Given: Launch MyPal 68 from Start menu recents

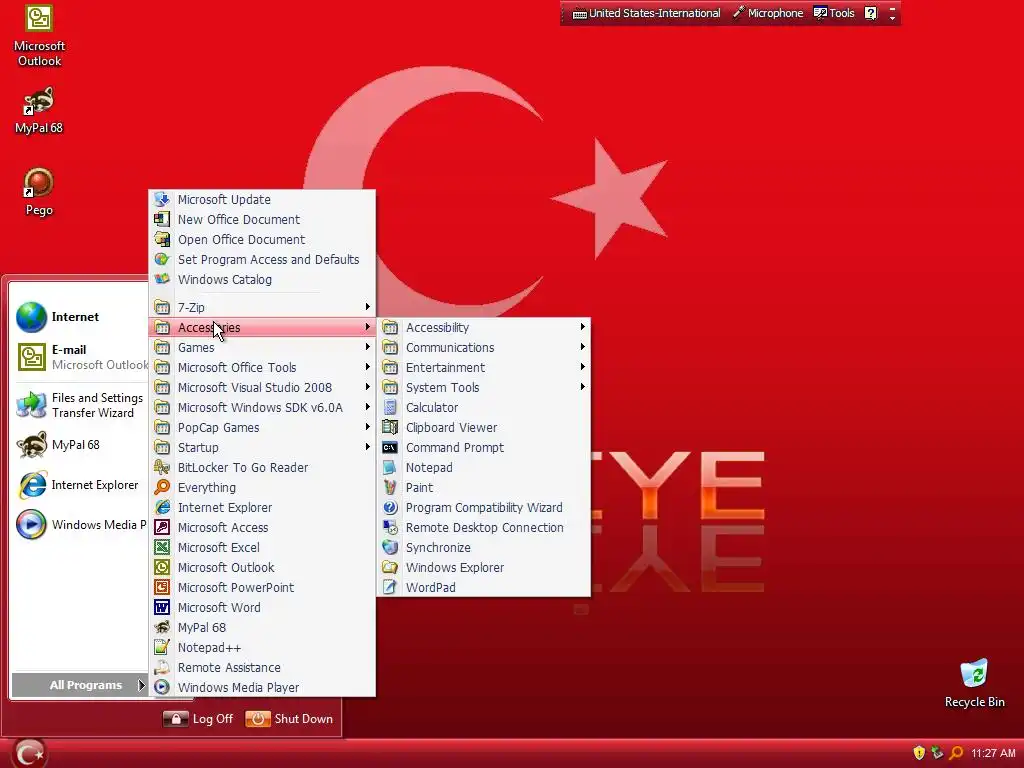Looking at the screenshot, I should (80, 445).
